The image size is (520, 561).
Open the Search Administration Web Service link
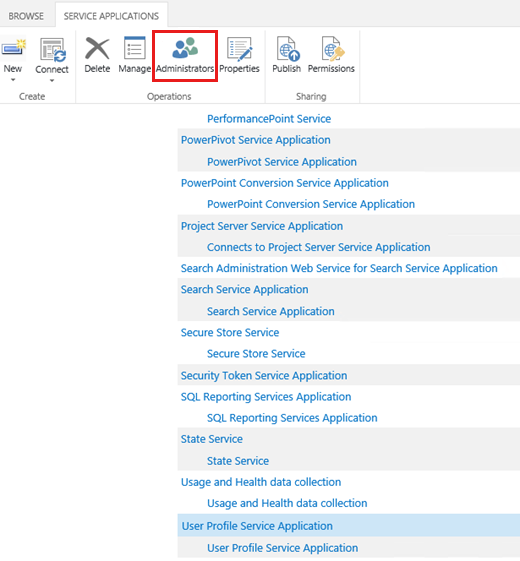[x=339, y=268]
